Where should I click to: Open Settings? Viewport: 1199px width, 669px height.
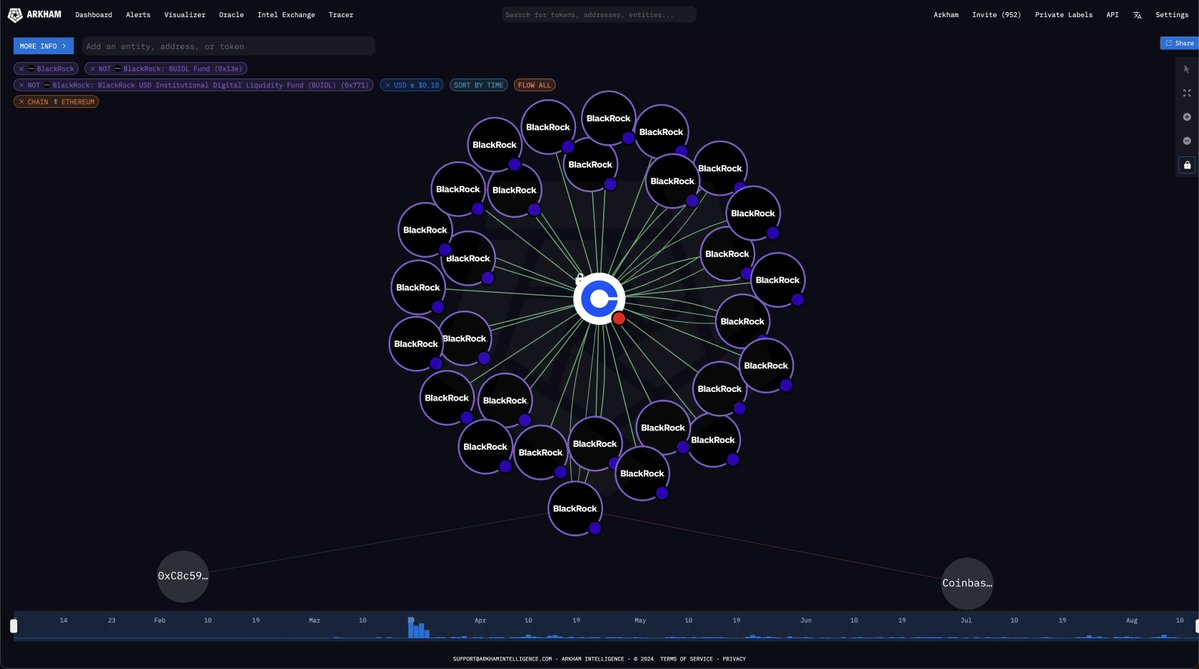coord(1171,15)
